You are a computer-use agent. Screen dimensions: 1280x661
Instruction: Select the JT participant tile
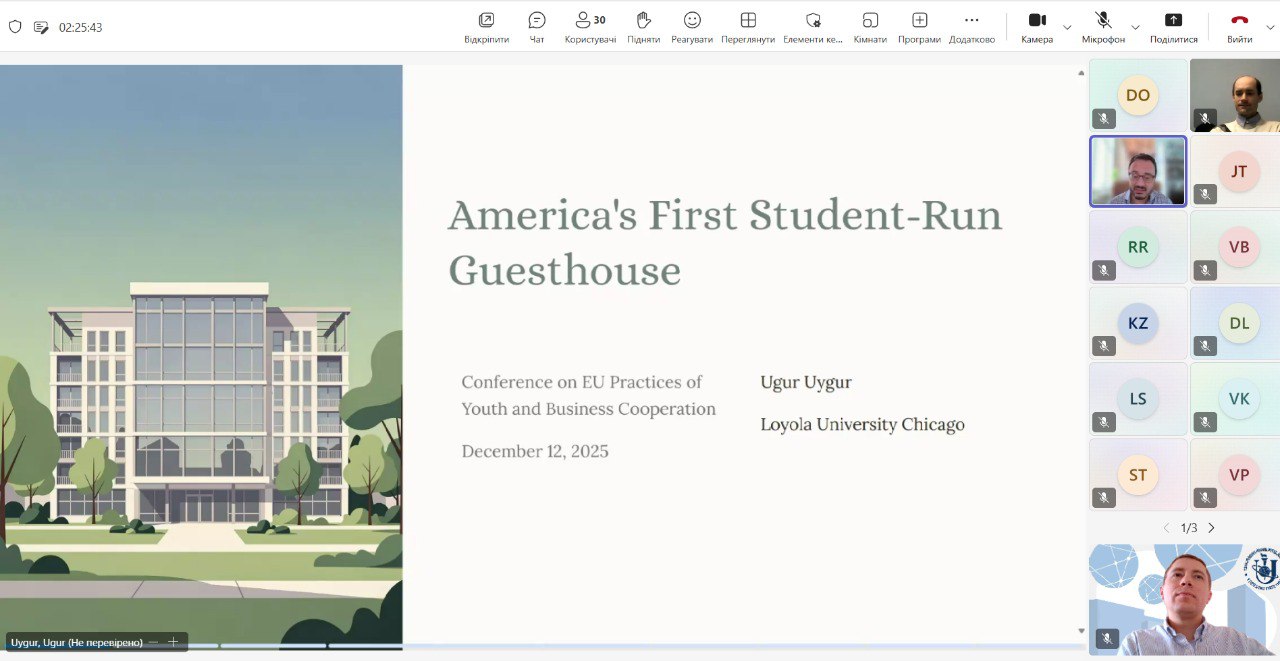1238,171
